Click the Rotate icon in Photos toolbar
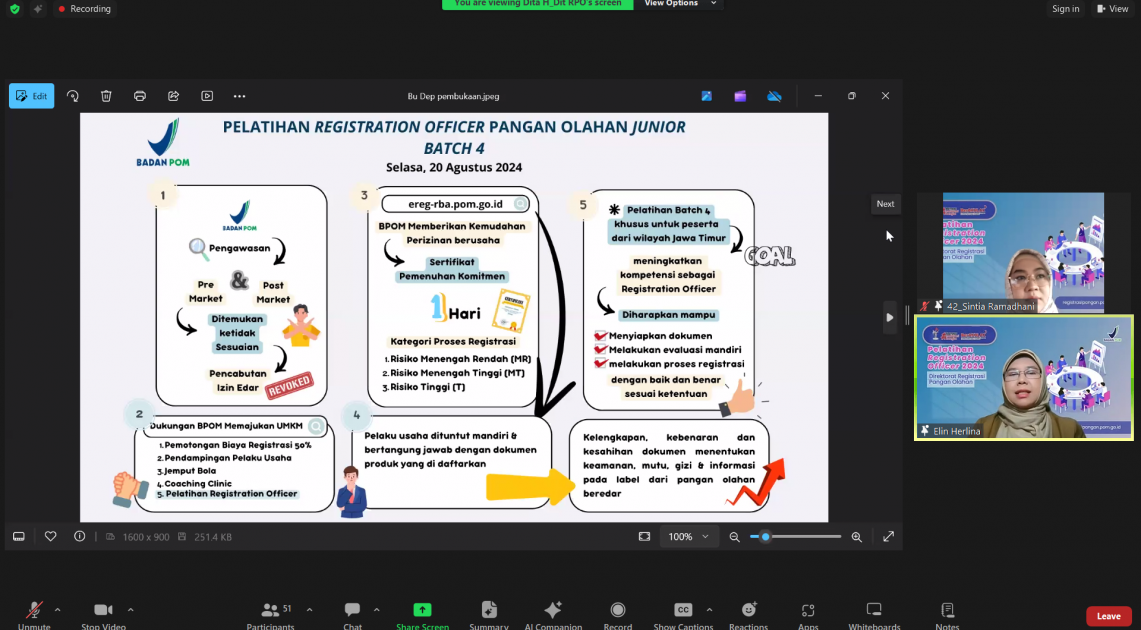This screenshot has width=1141, height=630. 73,96
